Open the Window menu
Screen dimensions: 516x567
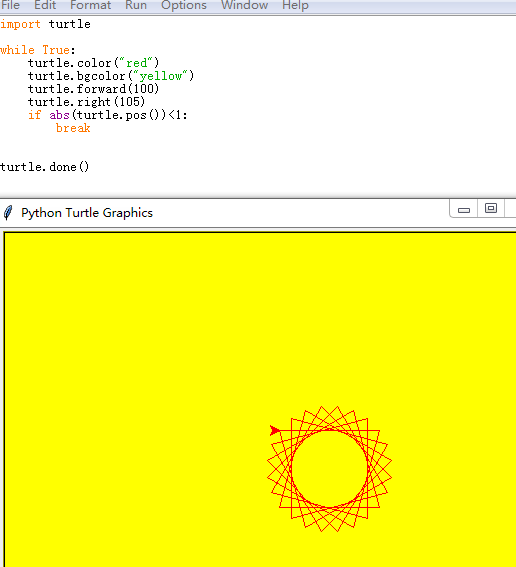coord(244,5)
